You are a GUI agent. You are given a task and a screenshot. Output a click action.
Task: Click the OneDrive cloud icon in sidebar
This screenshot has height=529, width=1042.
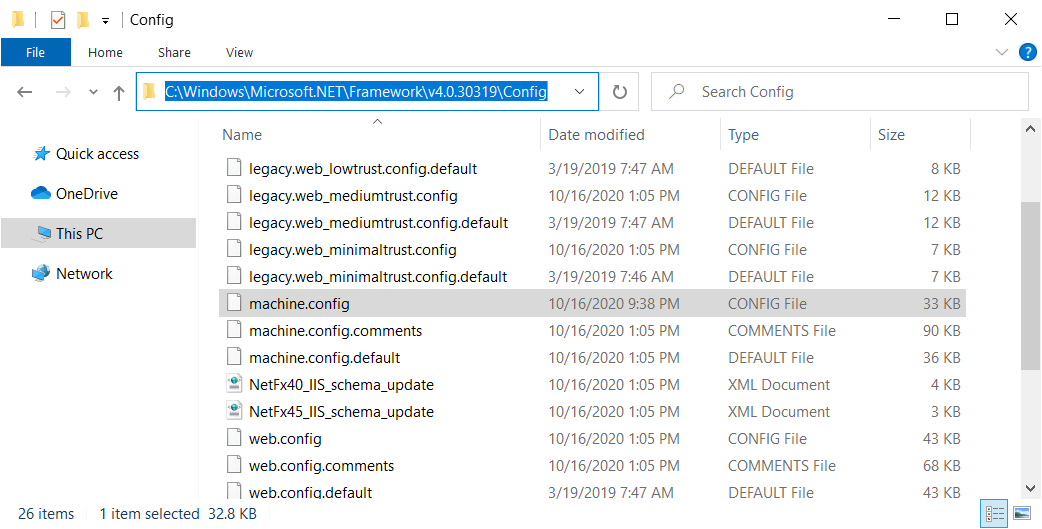tap(41, 194)
